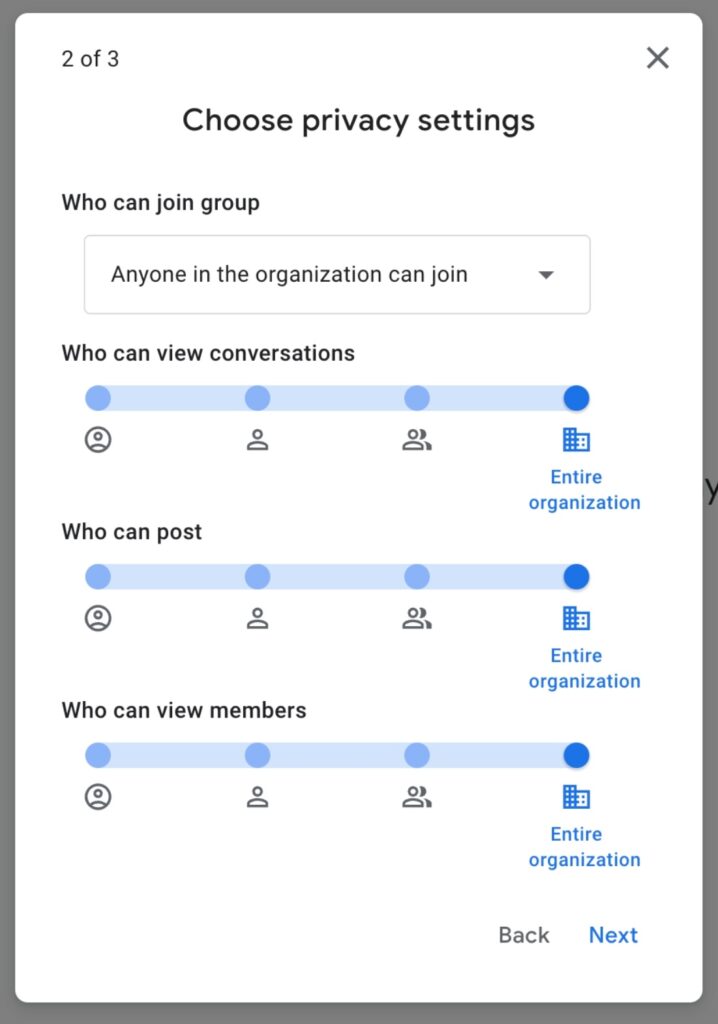This screenshot has height=1024, width=718.
Task: Set view conversations slider to first stop
Action: 98,398
